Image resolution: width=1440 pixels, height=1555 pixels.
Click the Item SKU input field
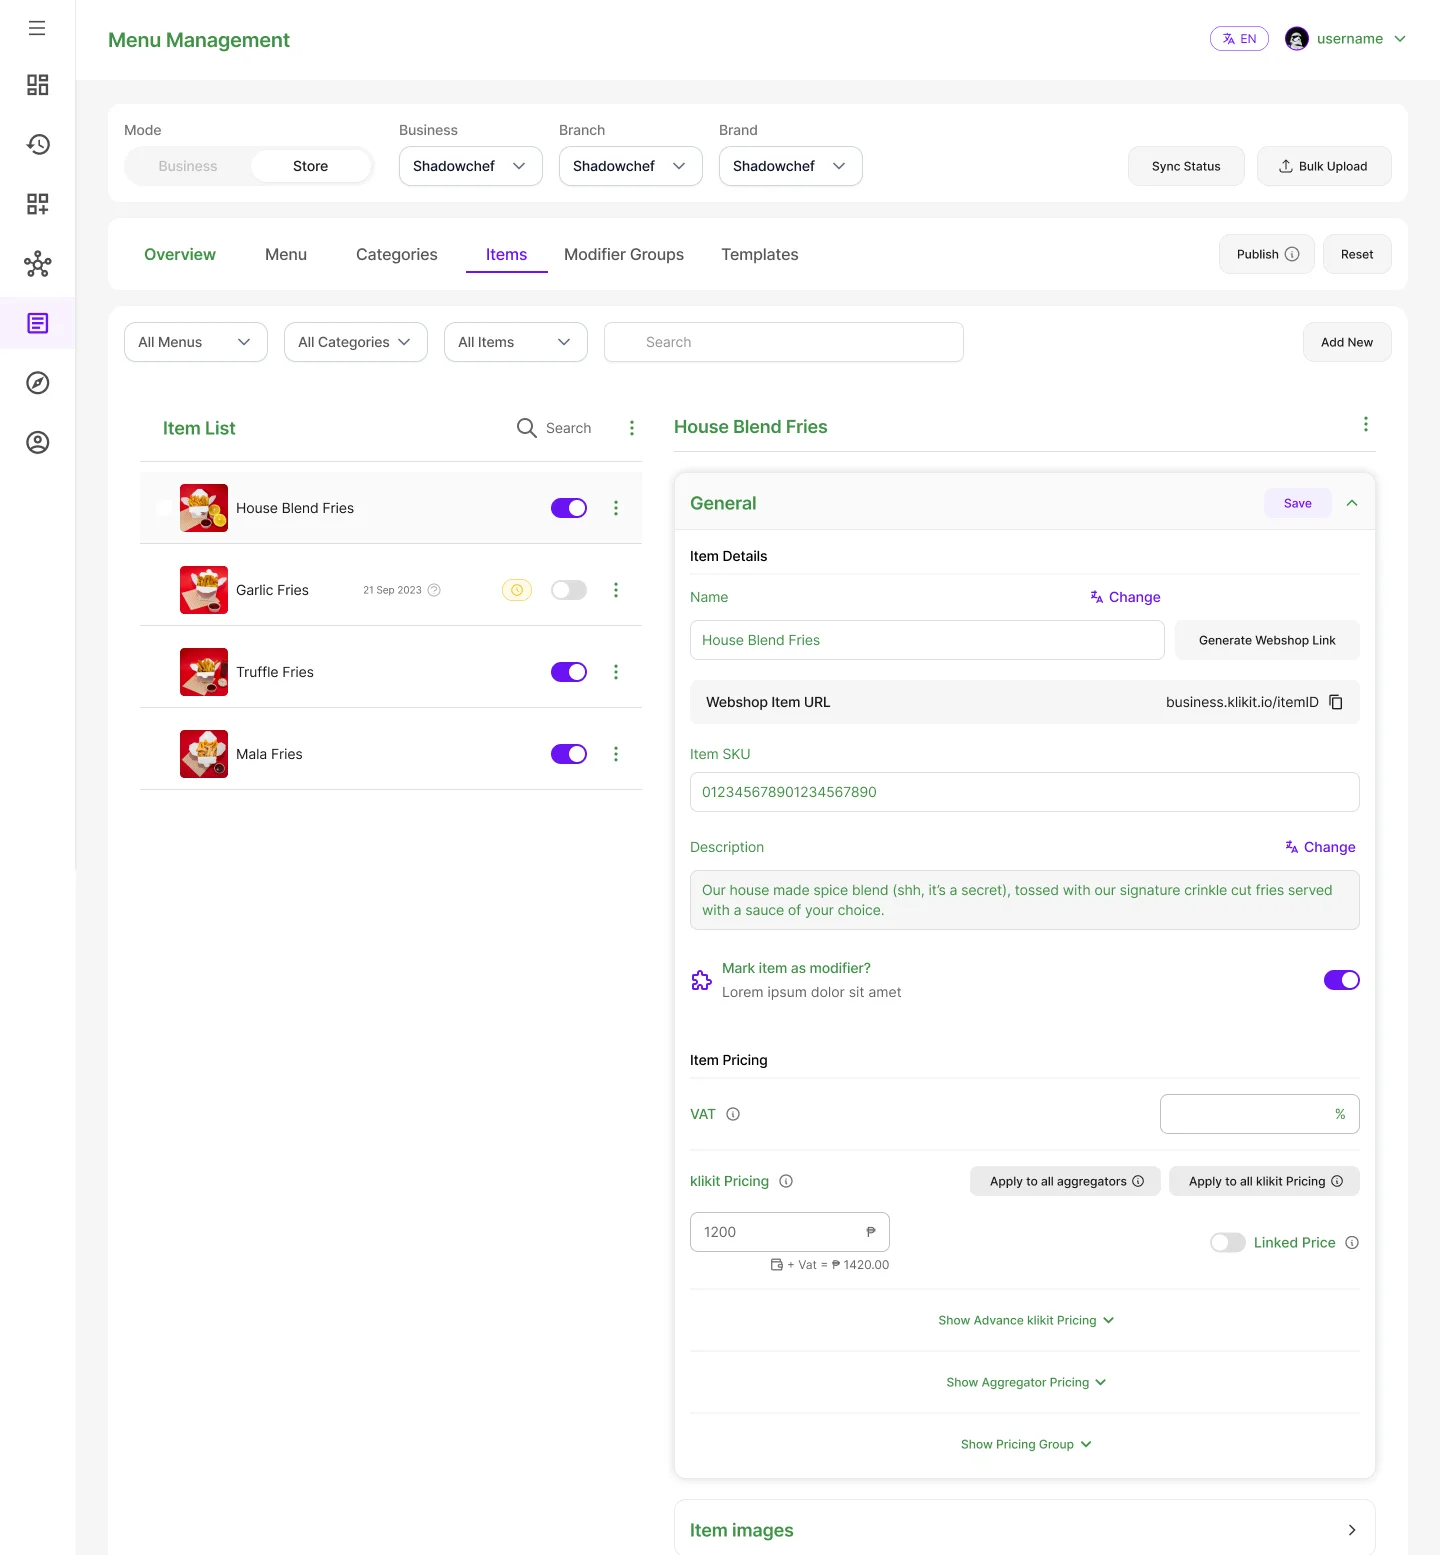pyautogui.click(x=1025, y=792)
